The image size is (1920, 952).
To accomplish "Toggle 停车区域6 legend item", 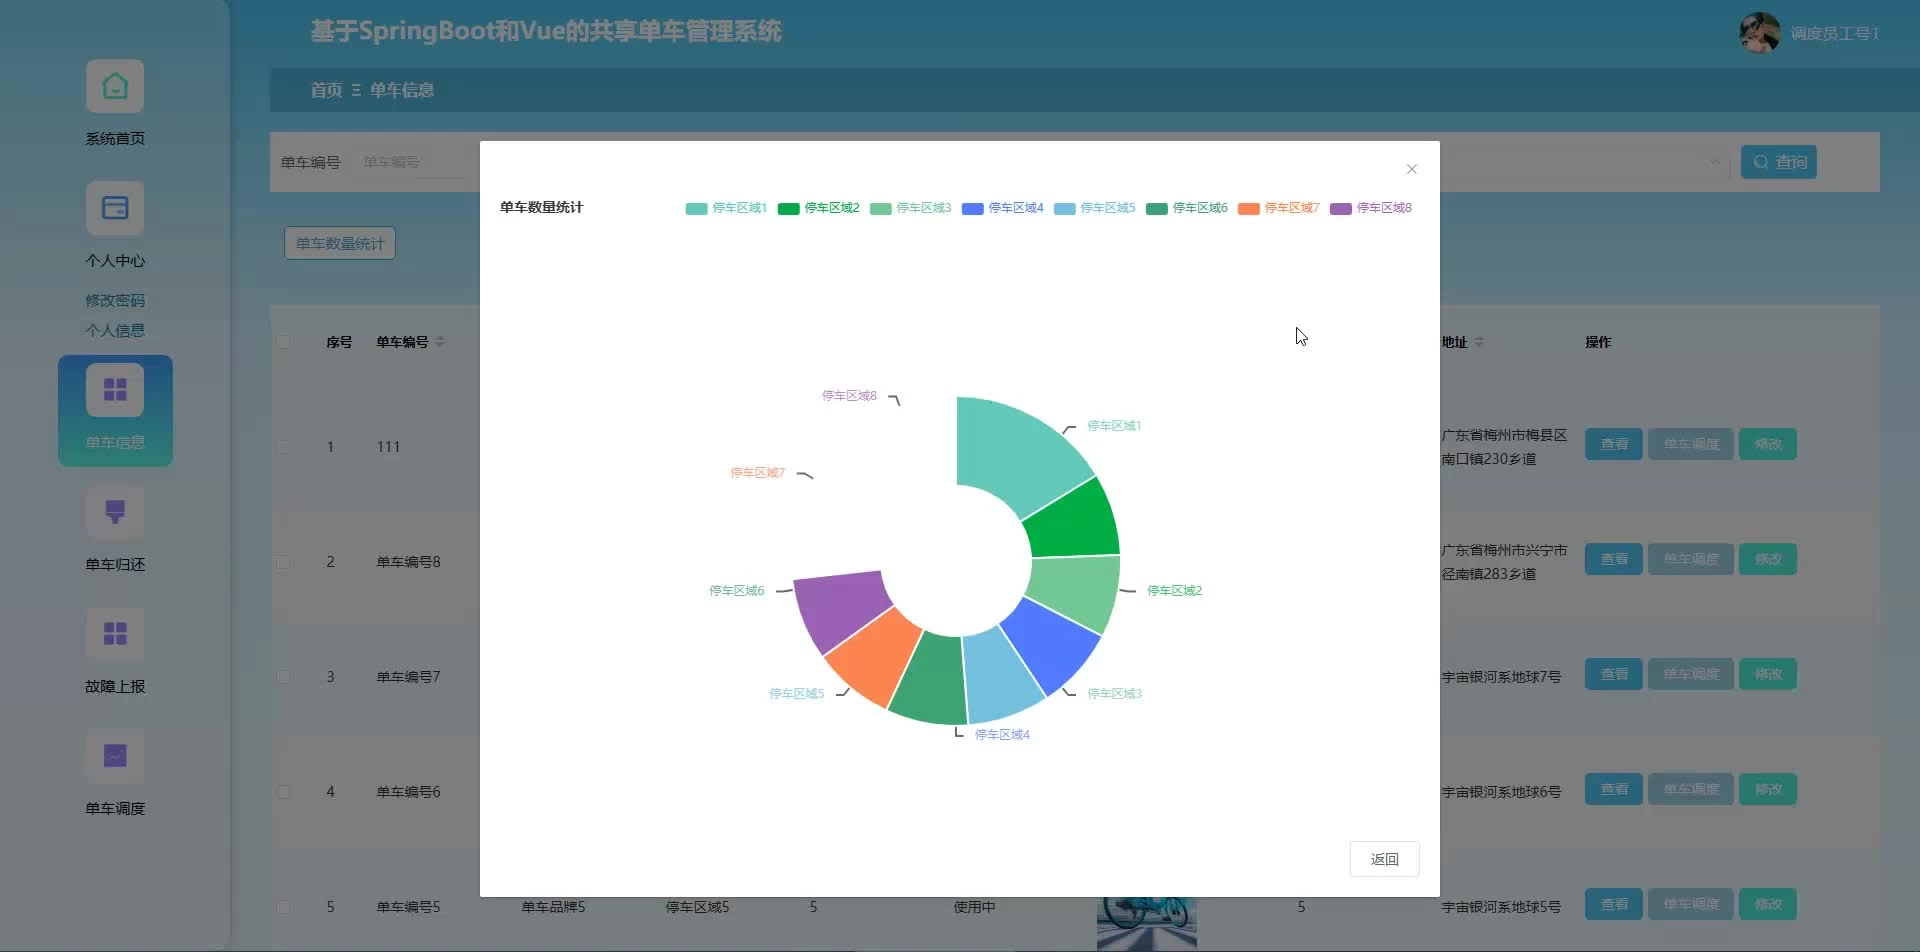I will 1186,208.
